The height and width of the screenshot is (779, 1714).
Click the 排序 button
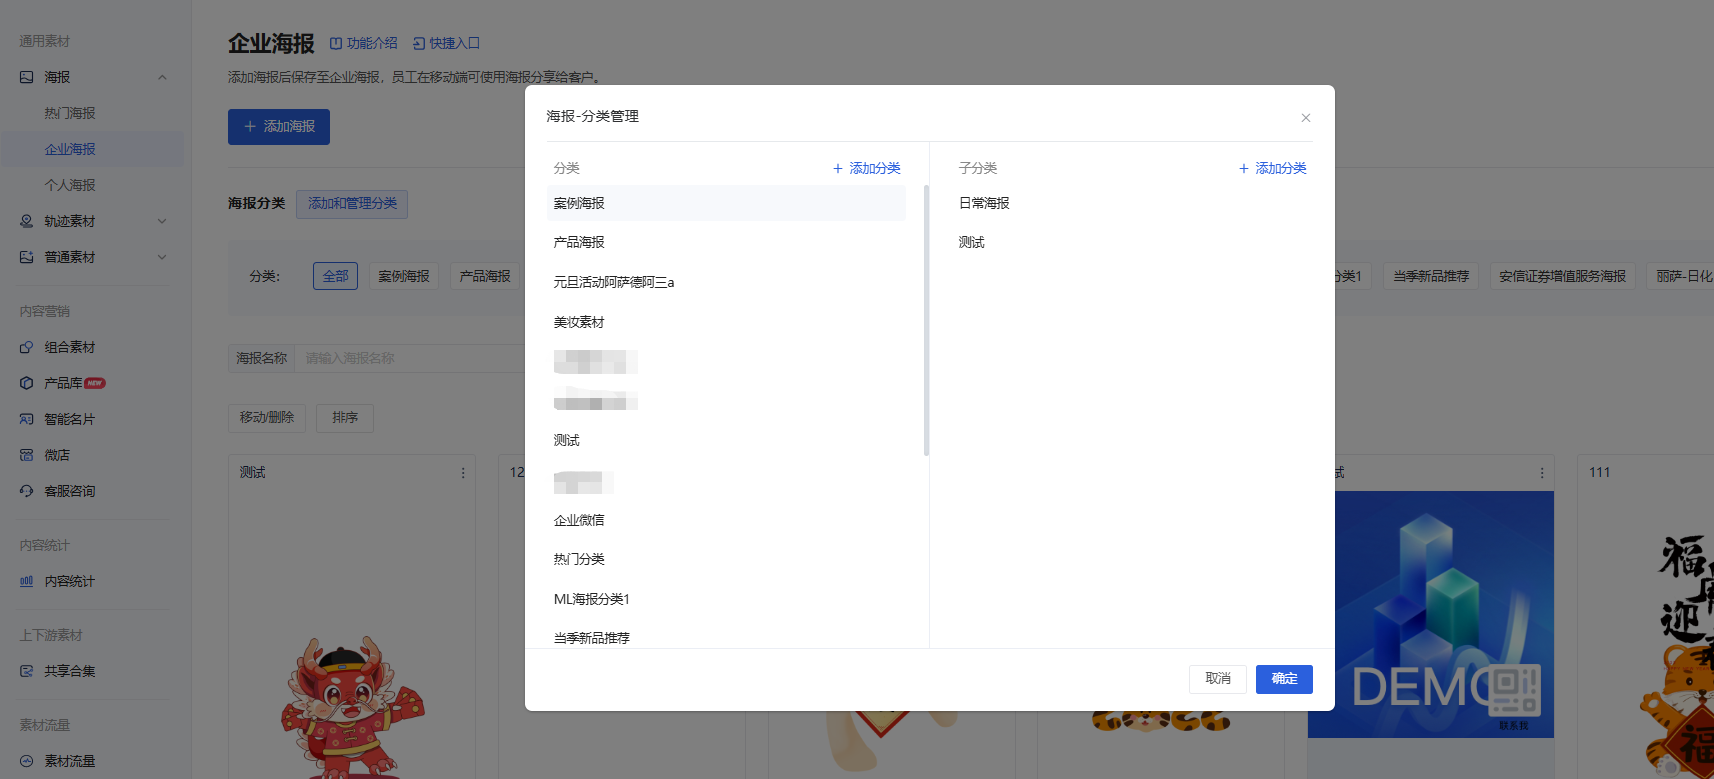pyautogui.click(x=345, y=418)
